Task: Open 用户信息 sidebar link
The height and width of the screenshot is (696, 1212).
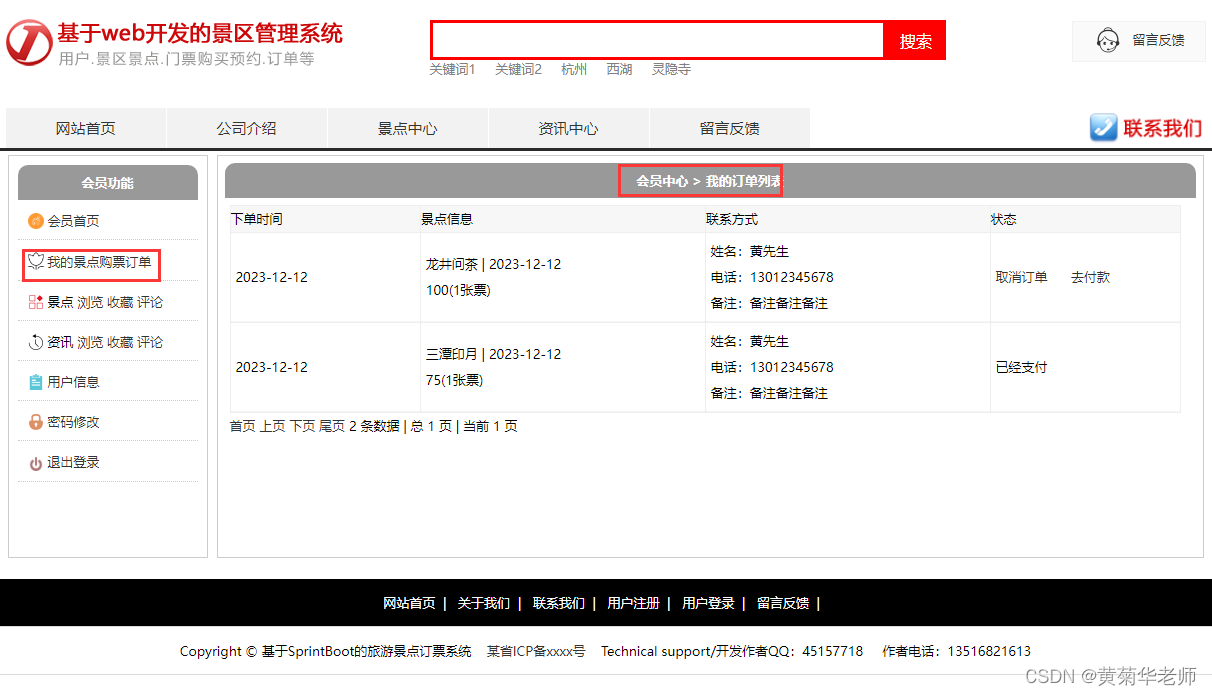Action: tap(73, 382)
